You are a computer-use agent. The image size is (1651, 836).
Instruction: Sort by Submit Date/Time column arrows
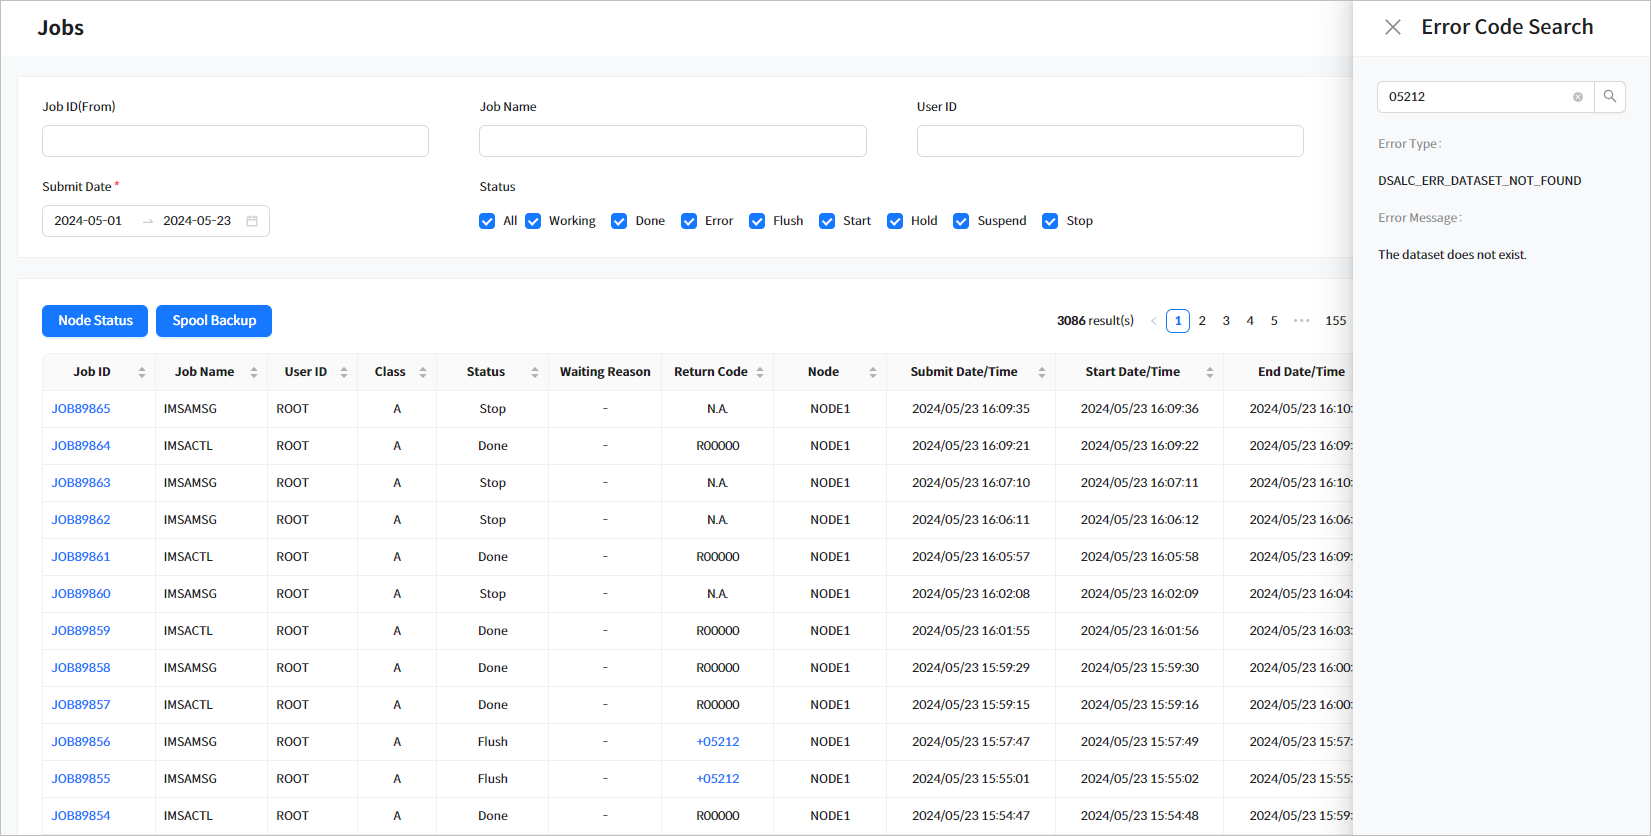tap(1041, 372)
